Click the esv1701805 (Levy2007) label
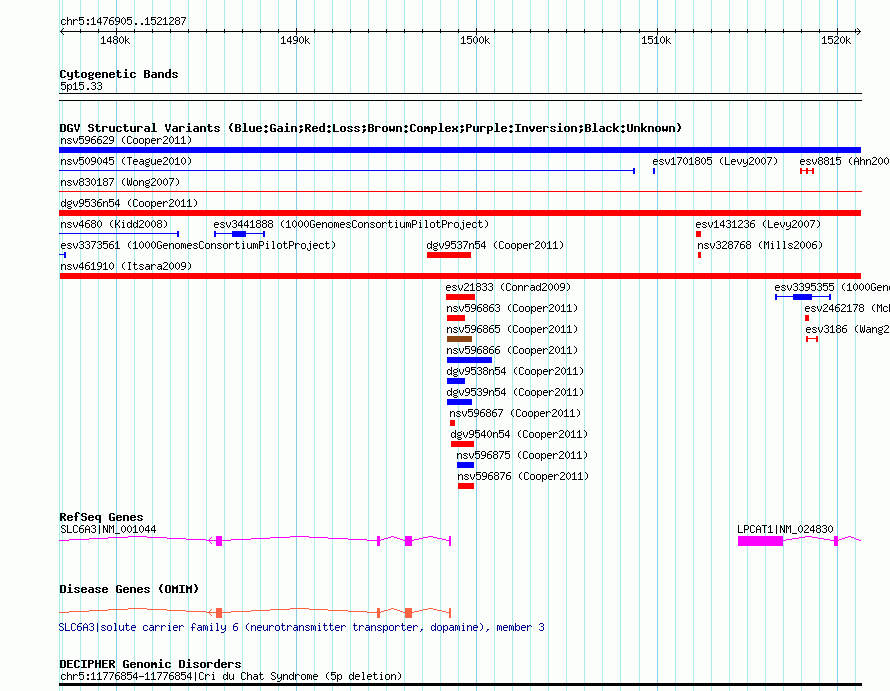 click(x=715, y=161)
